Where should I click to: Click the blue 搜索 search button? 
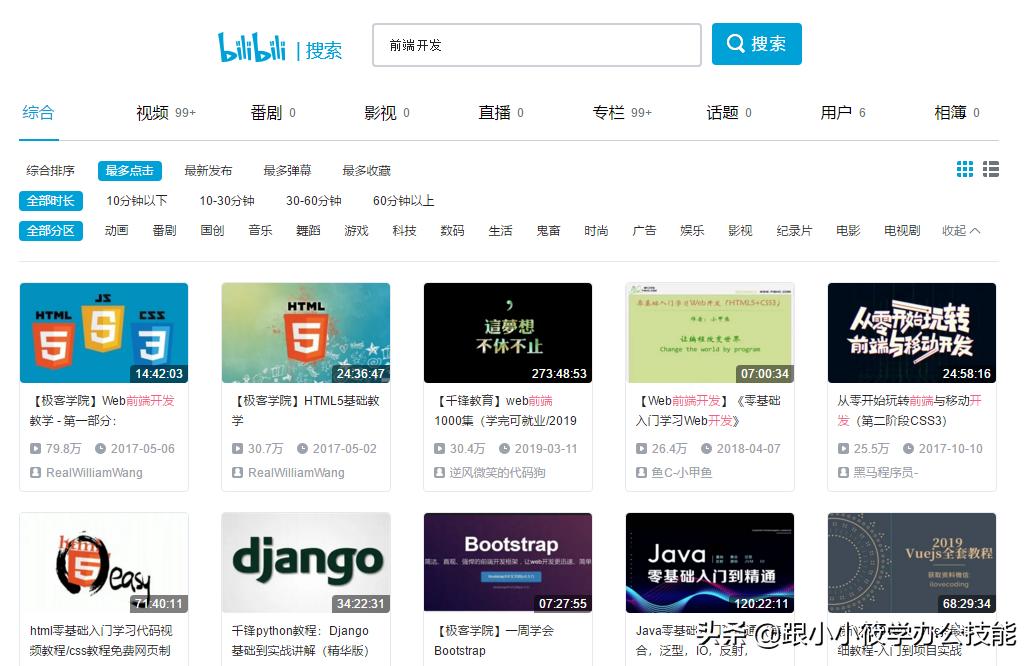(x=757, y=44)
